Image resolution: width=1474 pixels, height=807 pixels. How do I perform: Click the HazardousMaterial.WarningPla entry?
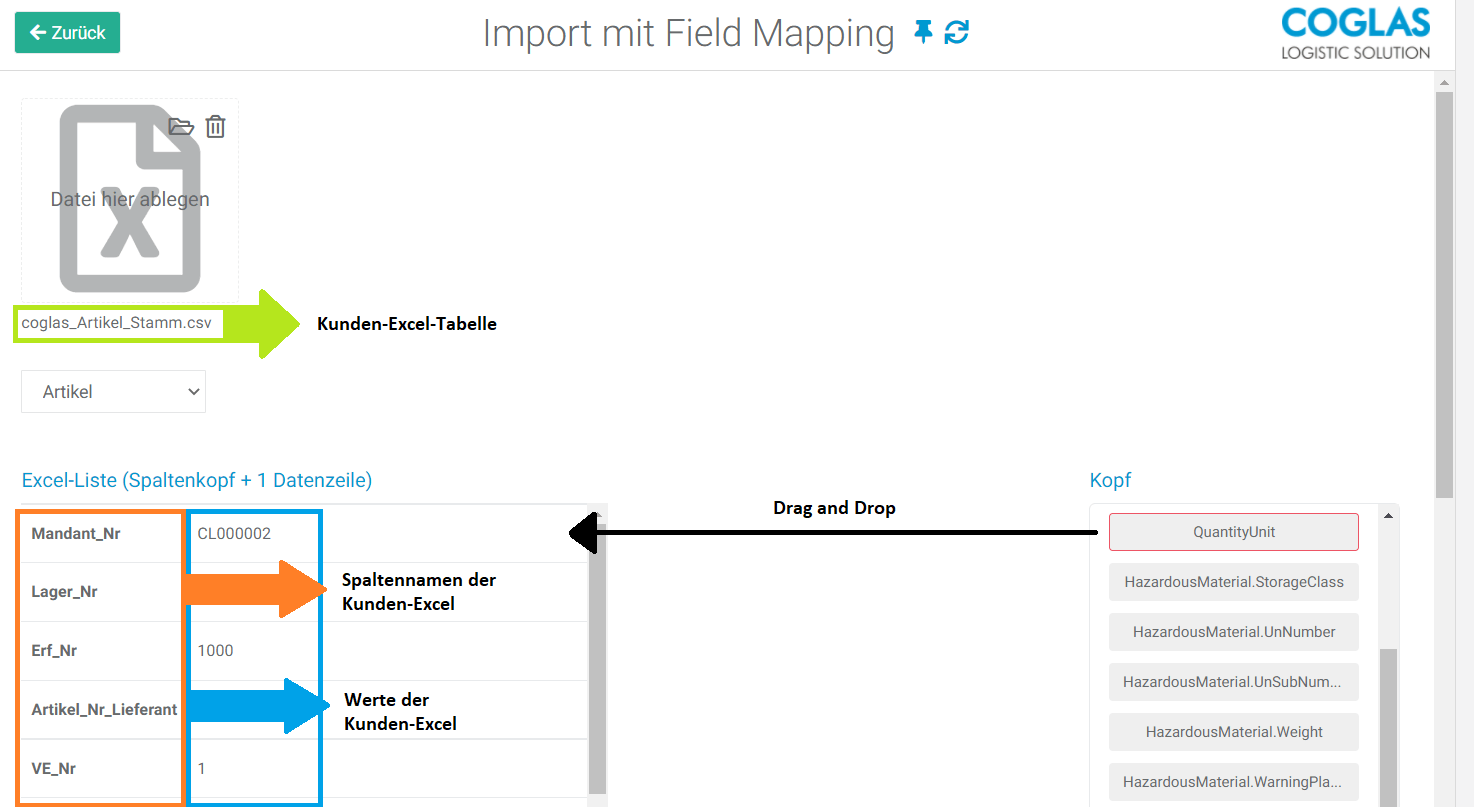1233,781
